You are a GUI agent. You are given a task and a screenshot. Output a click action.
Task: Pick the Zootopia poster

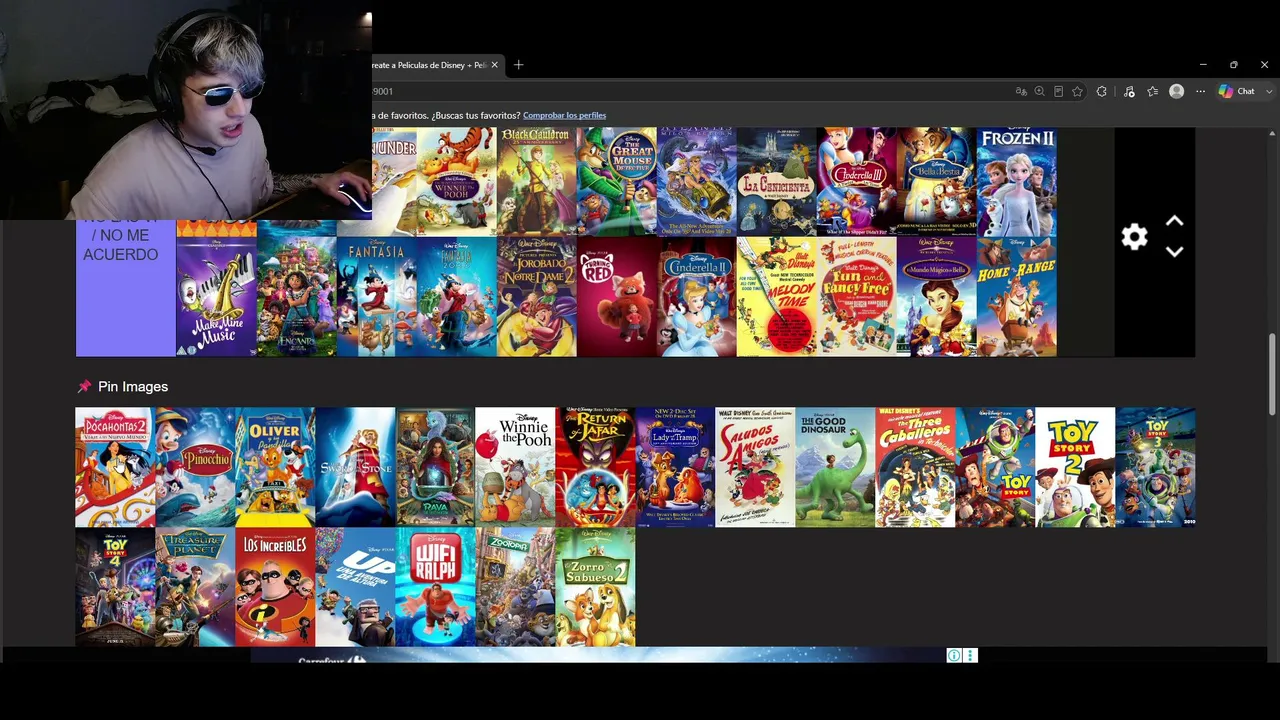[515, 587]
